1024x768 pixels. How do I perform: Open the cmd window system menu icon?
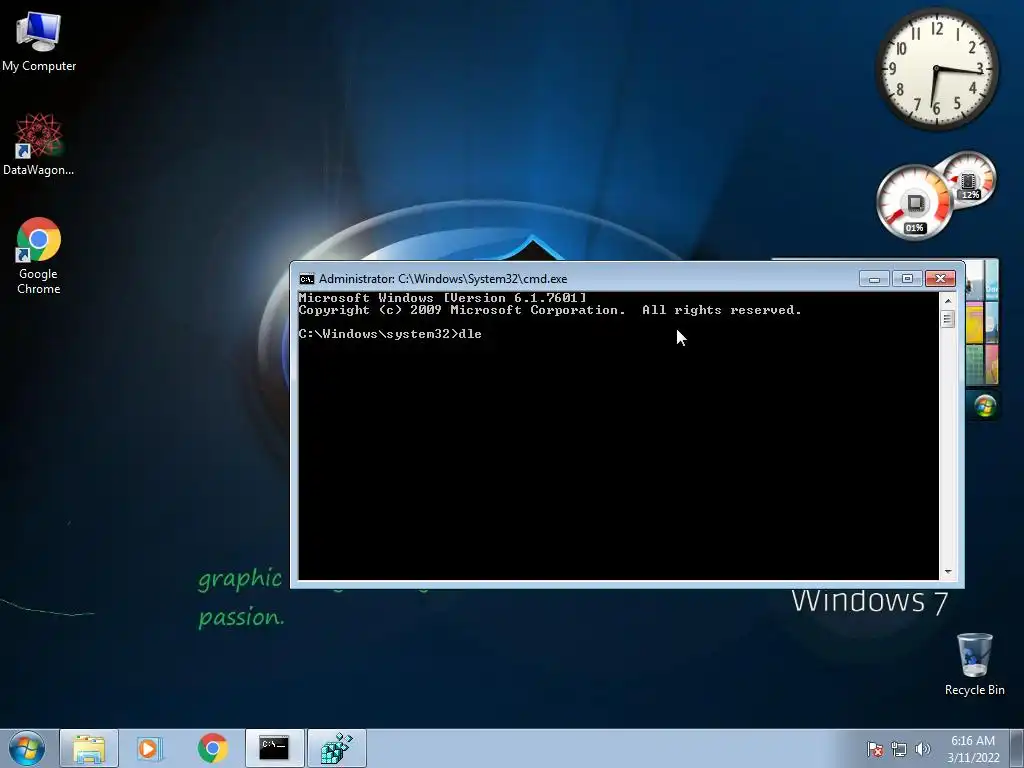click(x=306, y=279)
